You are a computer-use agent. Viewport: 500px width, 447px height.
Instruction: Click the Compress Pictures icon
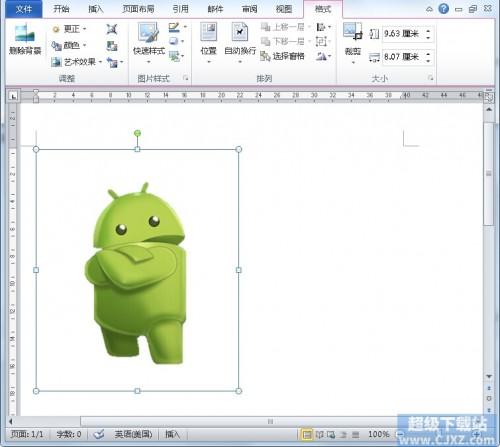pyautogui.click(x=112, y=29)
